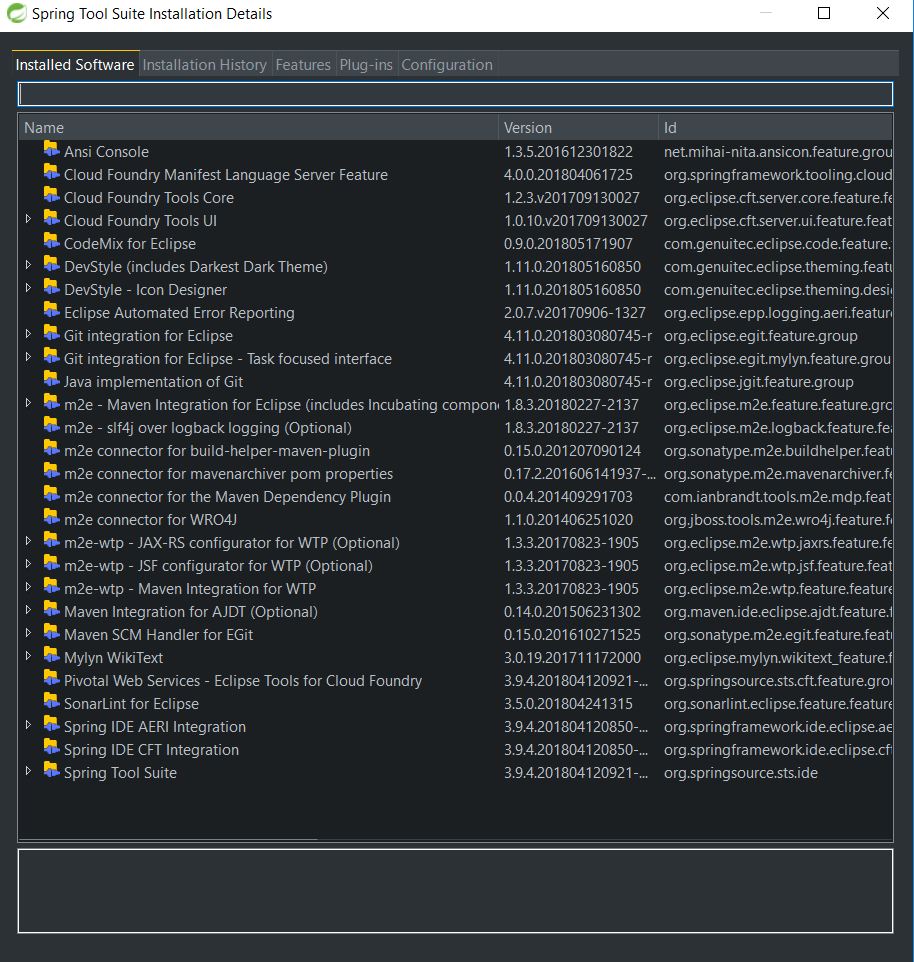Viewport: 914px width, 962px height.
Task: Click the Cloud Foundry Tools UI icon
Action: pyautogui.click(x=52, y=220)
